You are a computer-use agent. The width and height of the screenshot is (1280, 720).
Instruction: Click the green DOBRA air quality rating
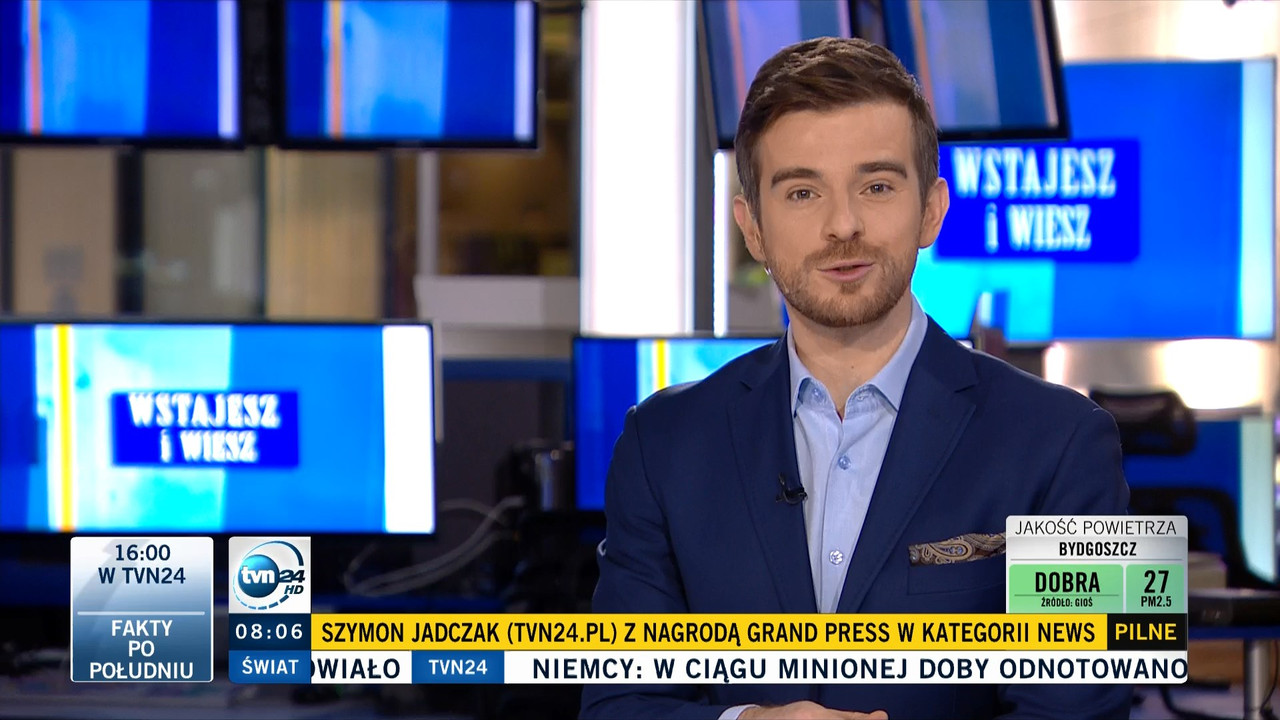(1066, 587)
